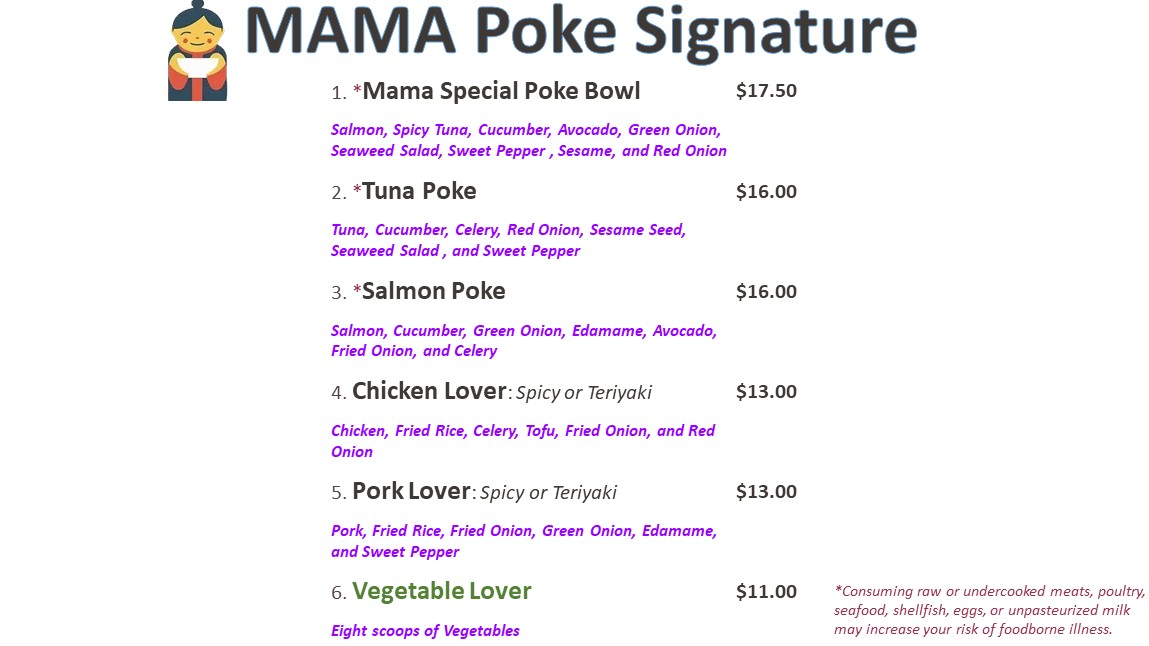Click the Chicken Lover ingredients description
The width and height of the screenshot is (1149, 646).
tap(522, 441)
